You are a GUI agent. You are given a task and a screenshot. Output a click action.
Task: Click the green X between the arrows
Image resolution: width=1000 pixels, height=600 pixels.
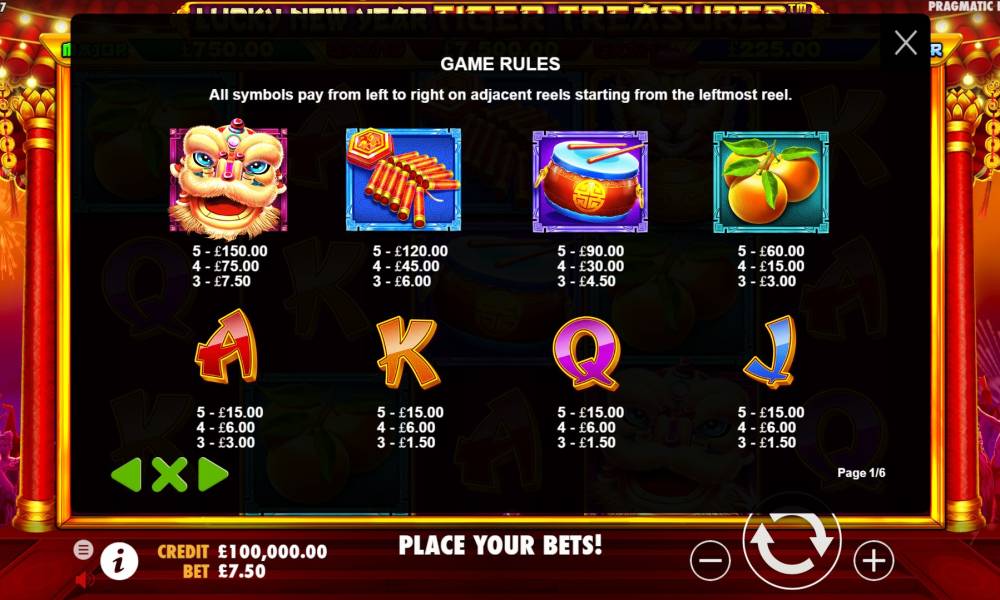(x=170, y=474)
